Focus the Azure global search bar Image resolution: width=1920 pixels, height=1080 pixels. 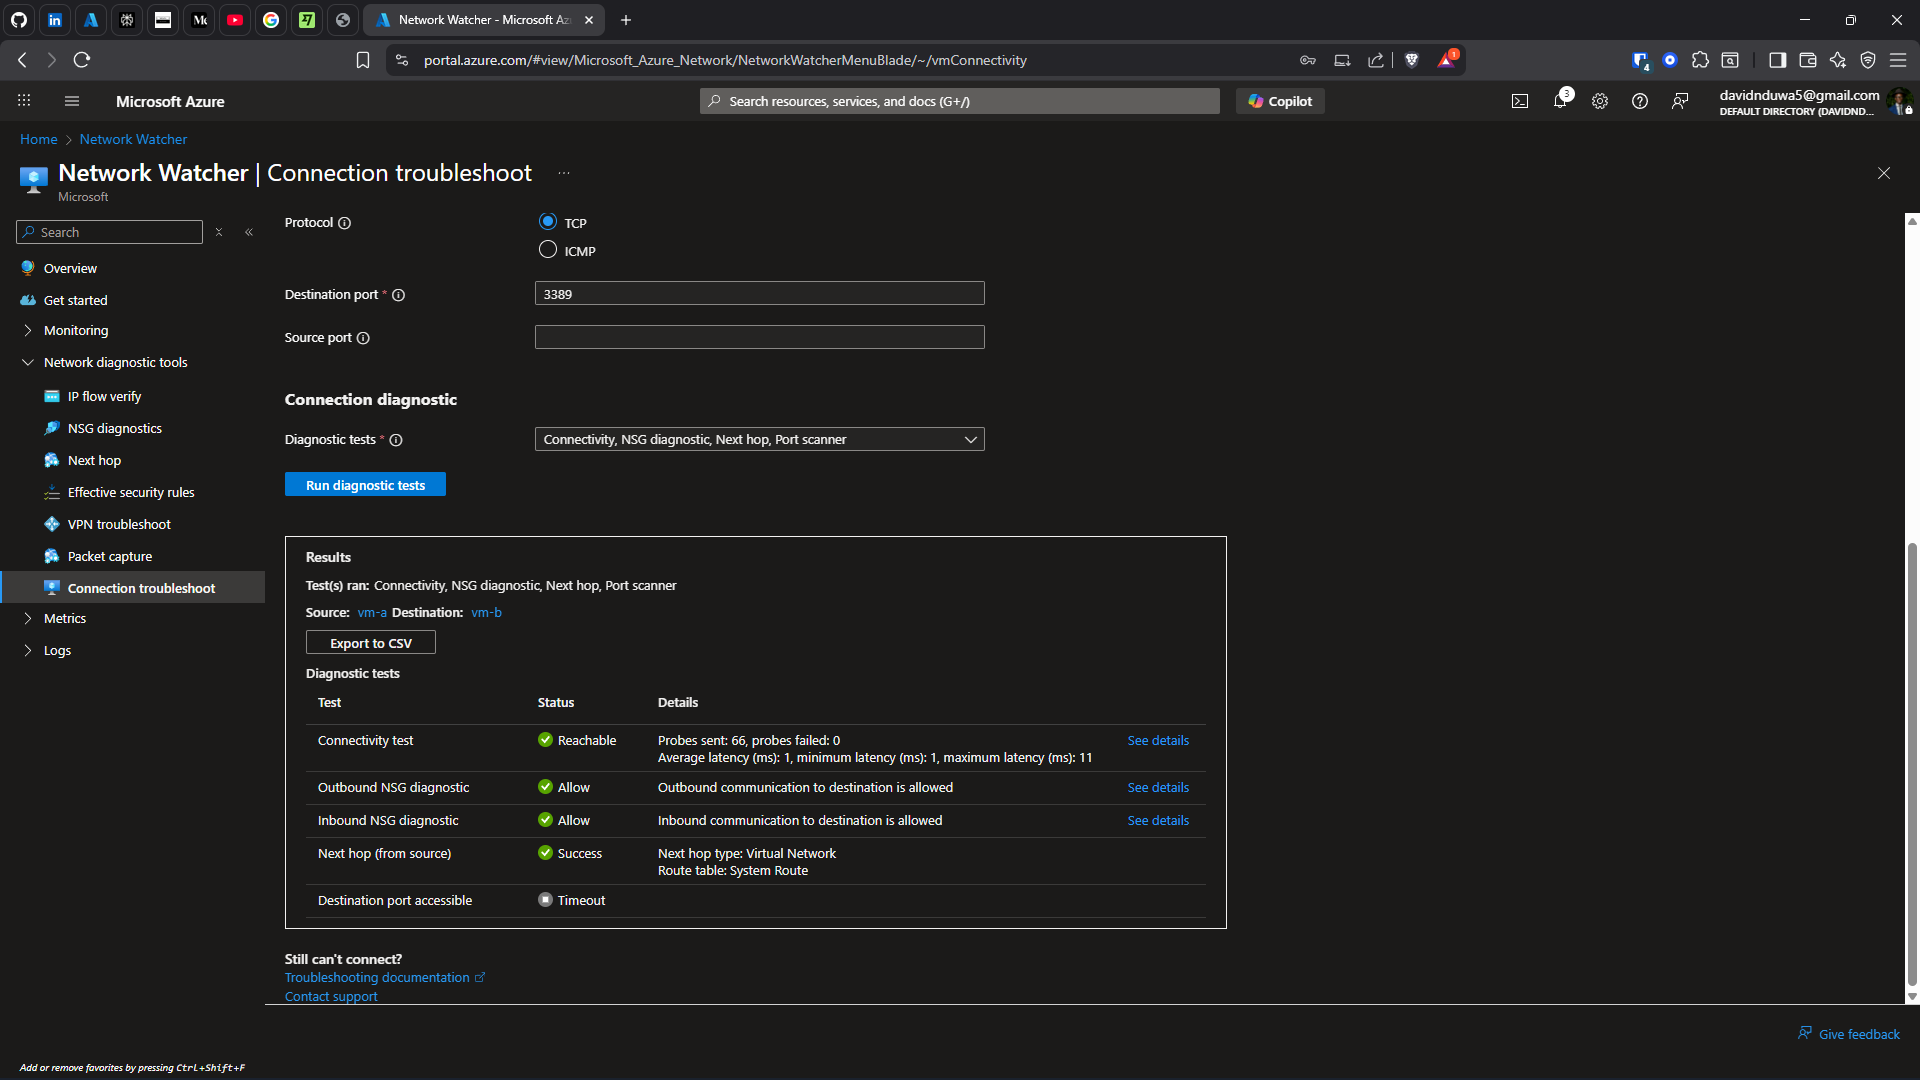click(x=960, y=101)
